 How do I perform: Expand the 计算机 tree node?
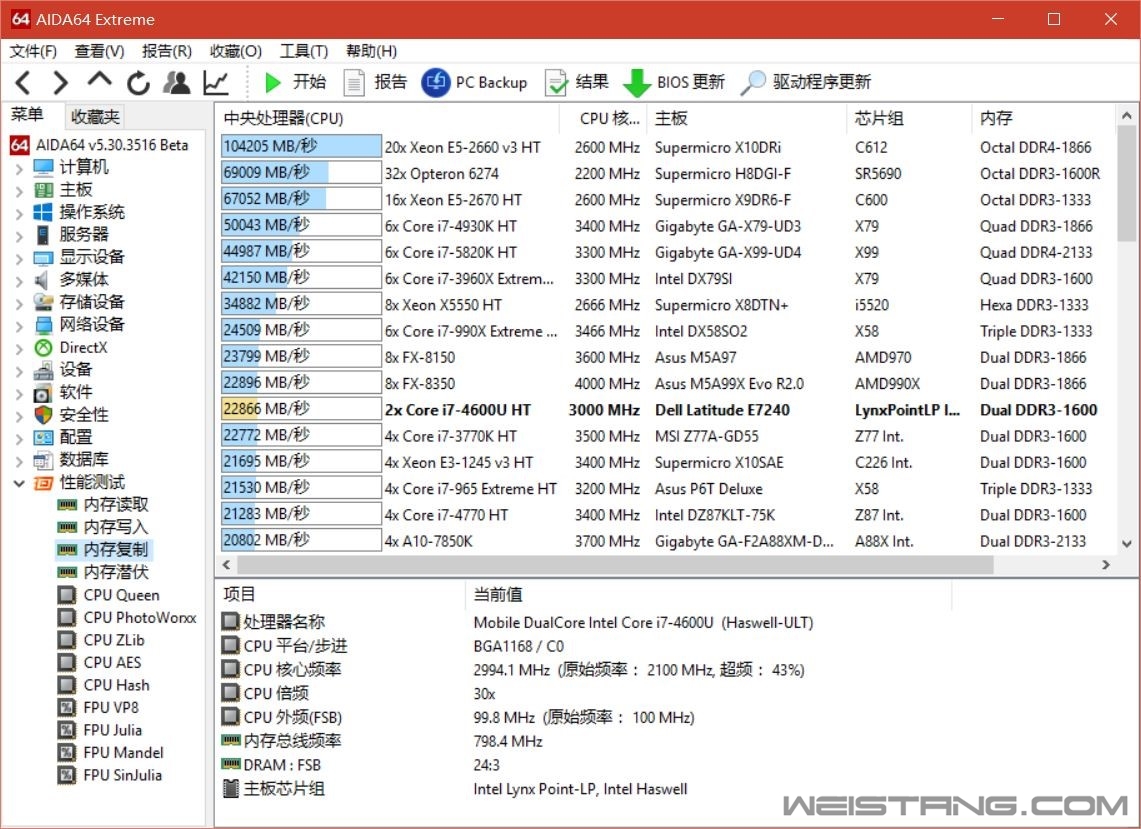(x=19, y=169)
